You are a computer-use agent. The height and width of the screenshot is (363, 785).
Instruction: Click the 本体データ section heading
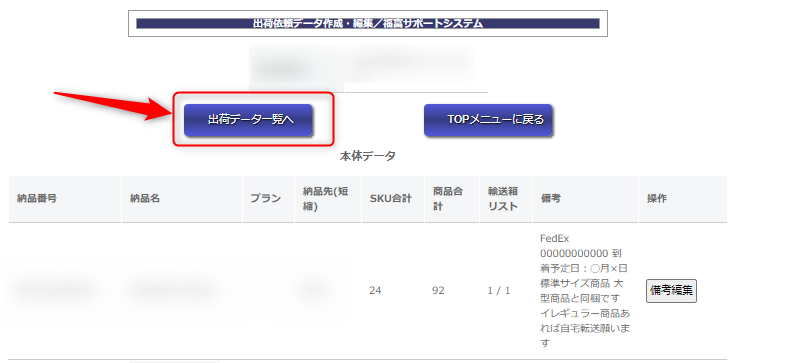pyautogui.click(x=368, y=156)
